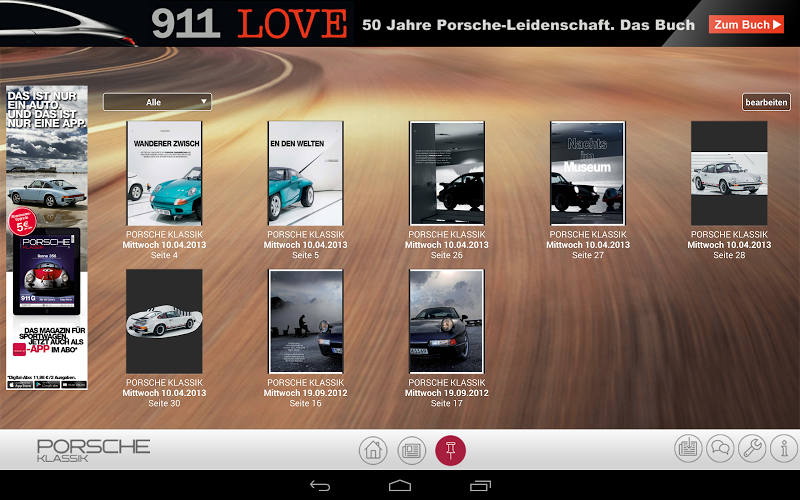Viewport: 800px width, 500px height.
Task: Open the home icon in bottom bar
Action: 373,450
